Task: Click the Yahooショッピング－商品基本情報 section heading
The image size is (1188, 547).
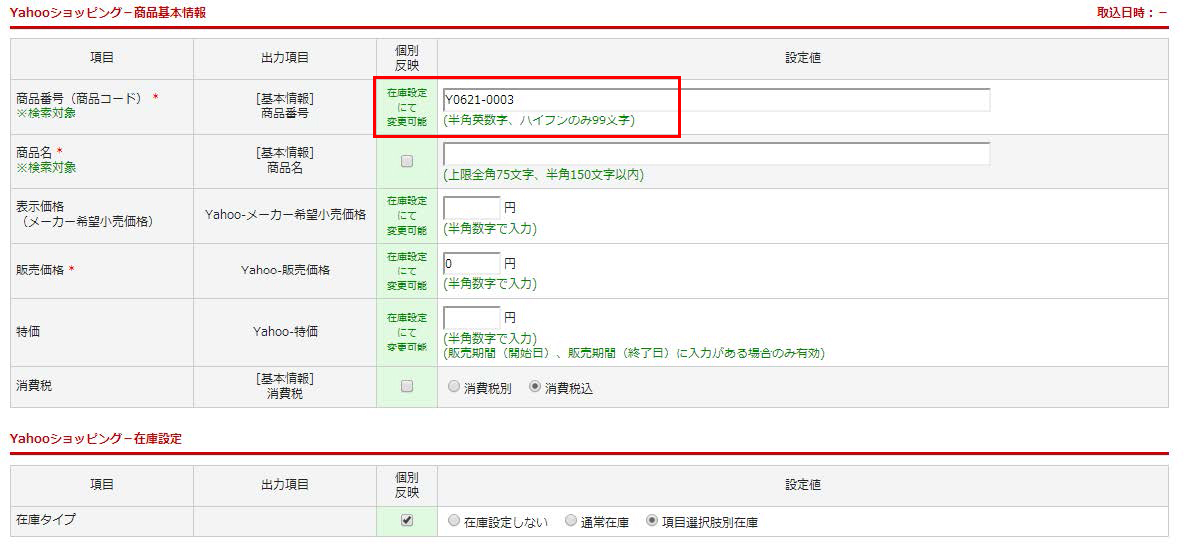Action: 107,13
